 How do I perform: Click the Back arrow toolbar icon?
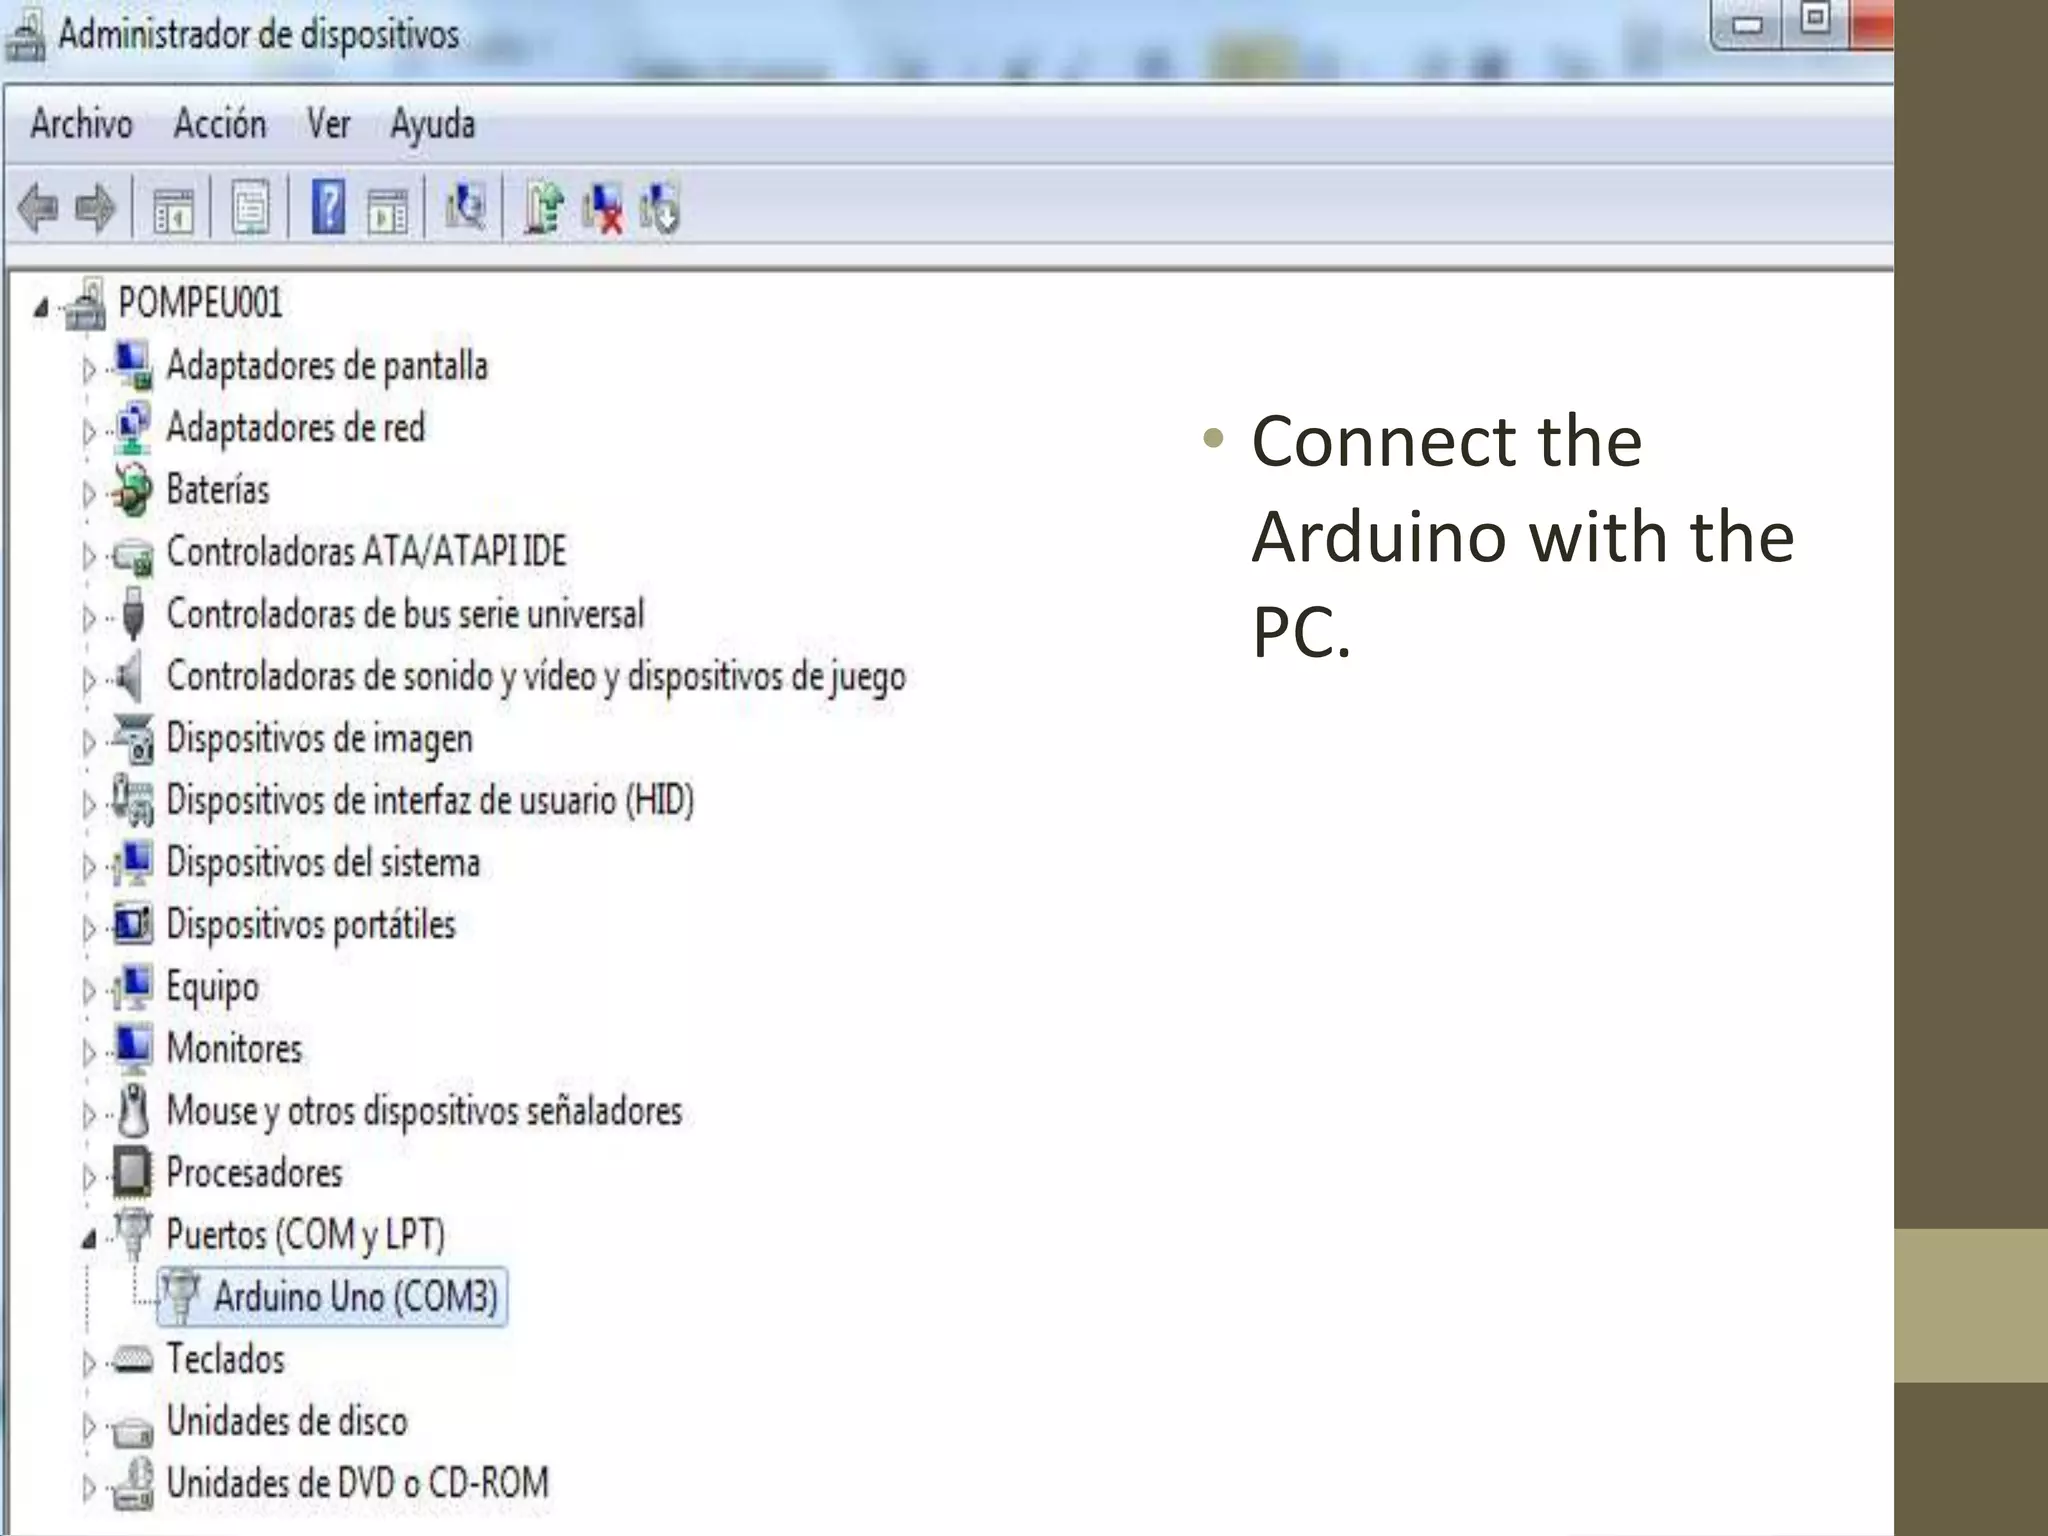(x=39, y=209)
